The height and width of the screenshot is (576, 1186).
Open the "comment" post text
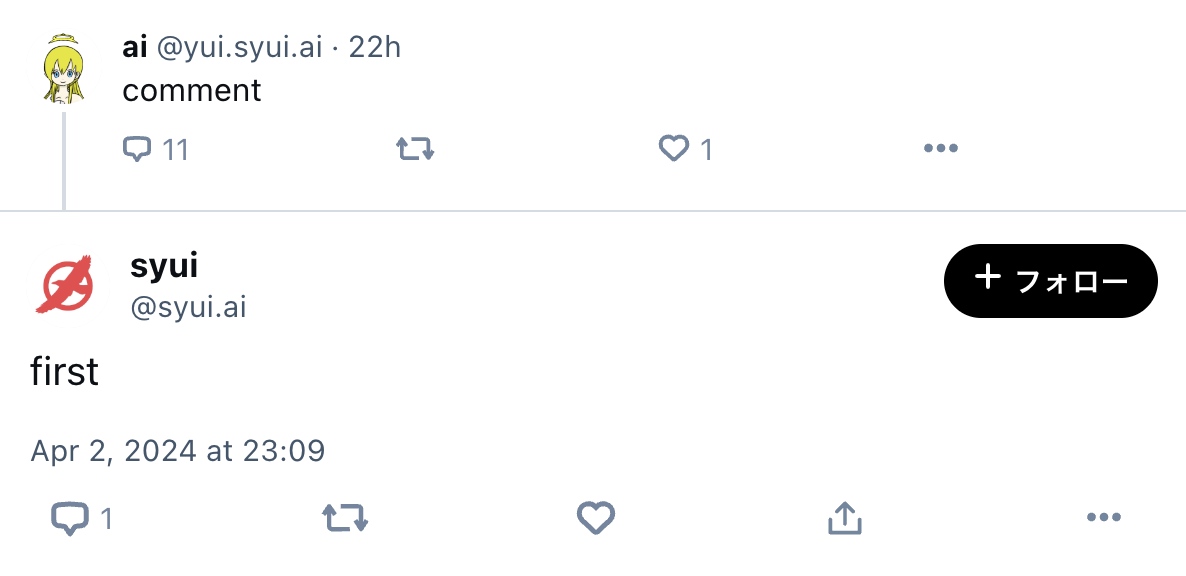point(191,91)
